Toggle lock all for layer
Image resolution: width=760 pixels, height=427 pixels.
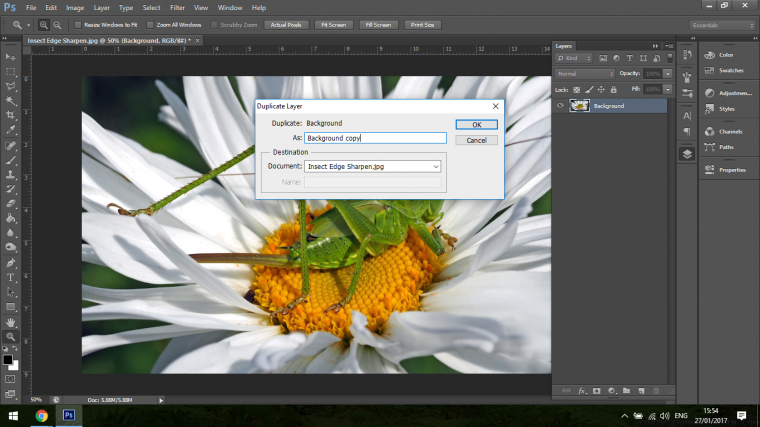point(614,90)
